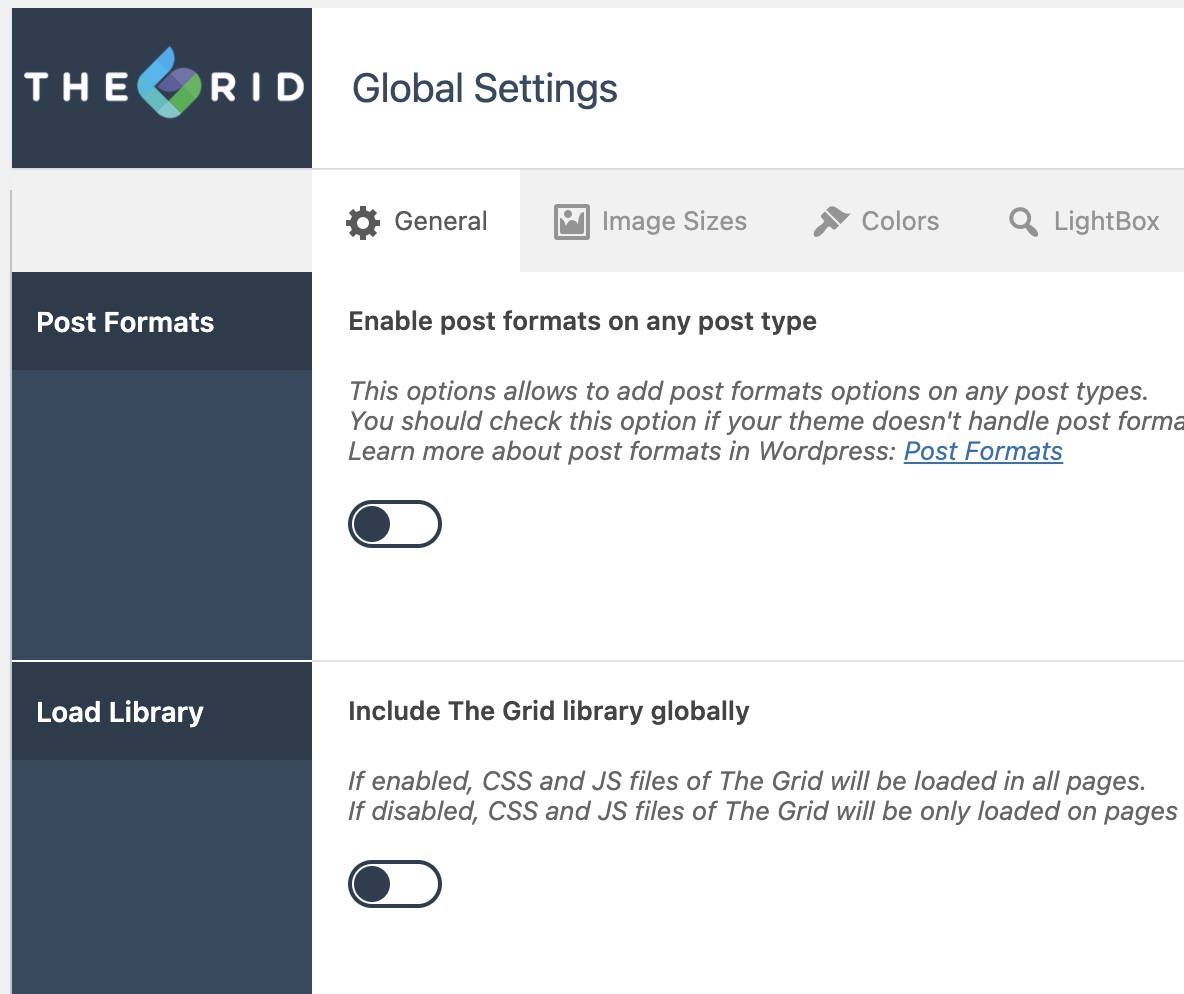Select the Post Formats sidebar section
Image resolution: width=1184 pixels, height=994 pixels.
[x=125, y=322]
